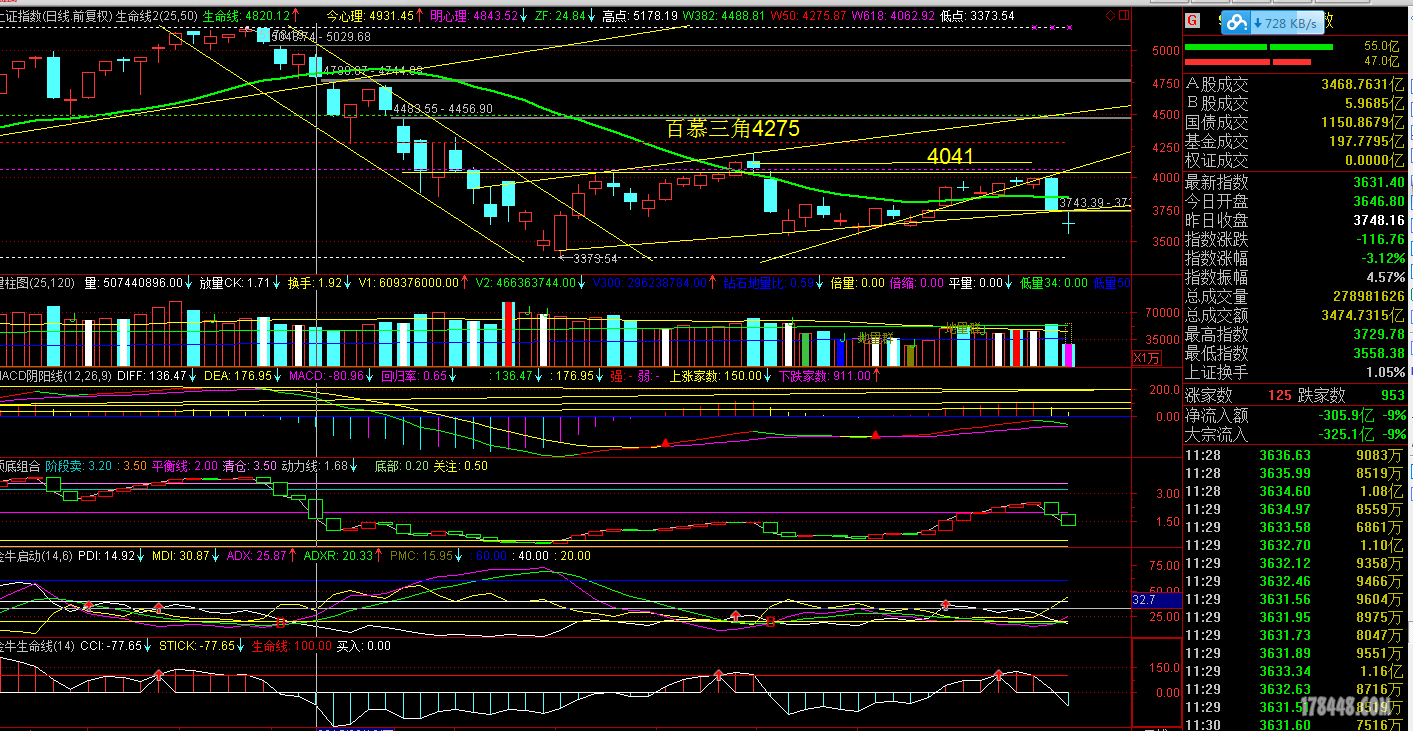
Task: Click the 下跌家数: 911.00 value
Action: pos(823,375)
